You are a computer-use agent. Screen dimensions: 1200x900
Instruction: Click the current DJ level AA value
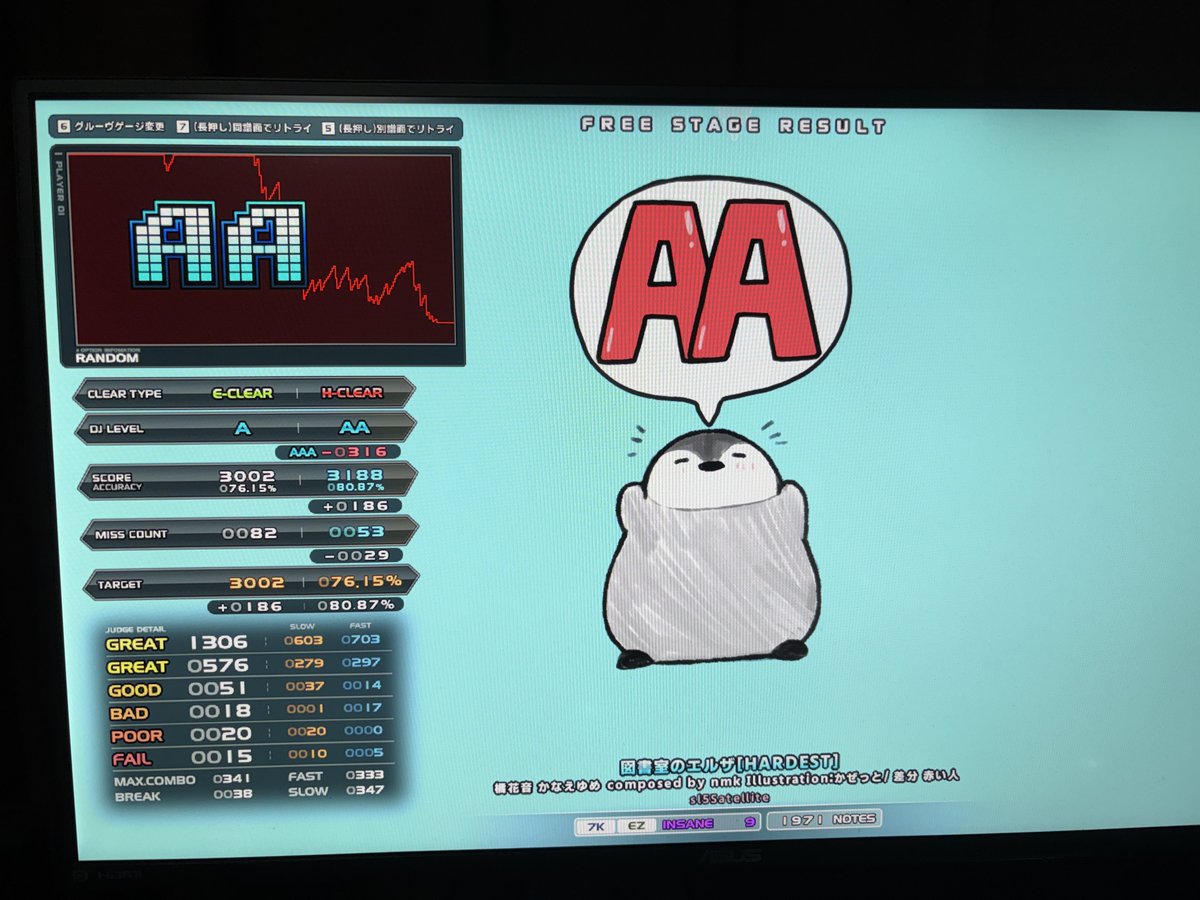(x=354, y=428)
